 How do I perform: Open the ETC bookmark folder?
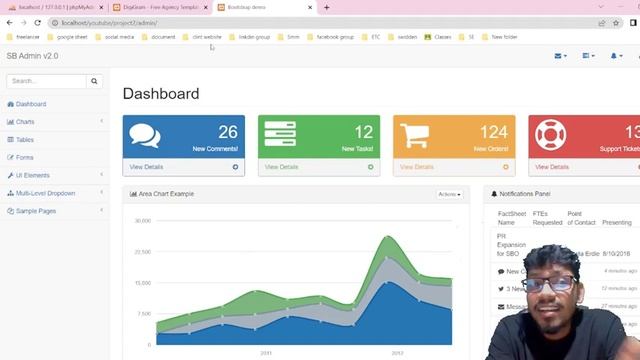point(371,37)
